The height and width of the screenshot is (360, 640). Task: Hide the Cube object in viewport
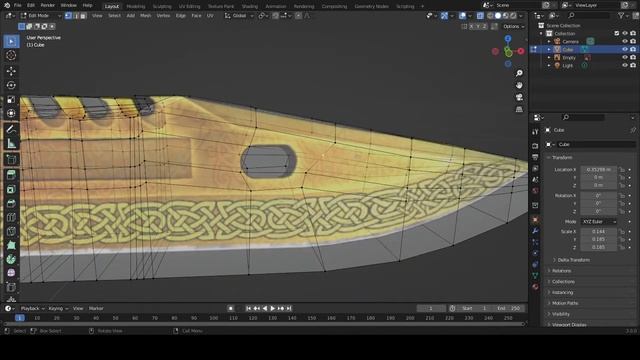pyautogui.click(x=624, y=49)
